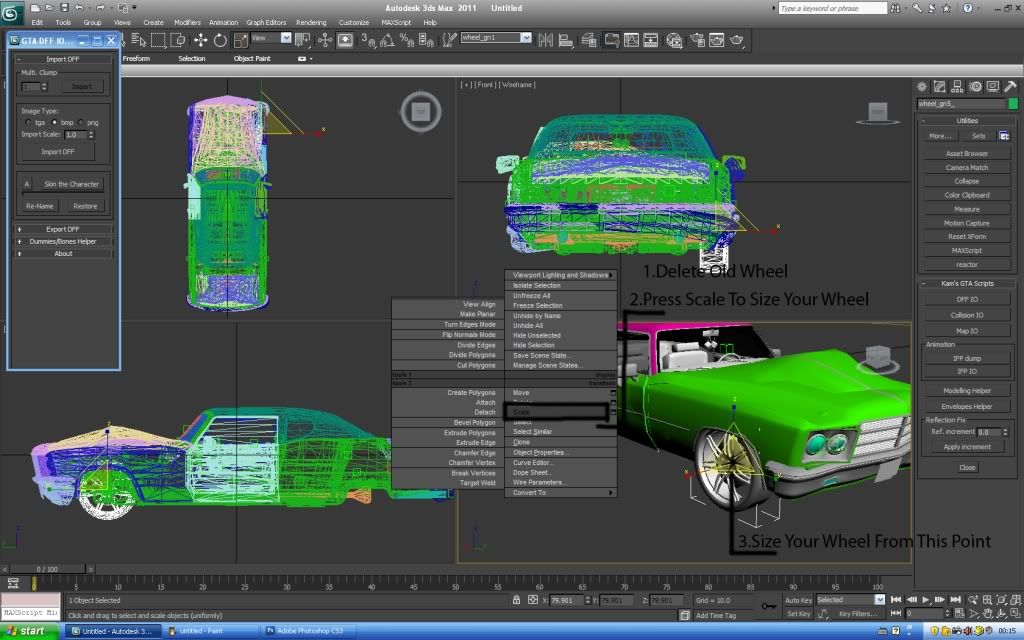
Task: Select the Rotate tool in main toolbar
Action: (x=220, y=40)
